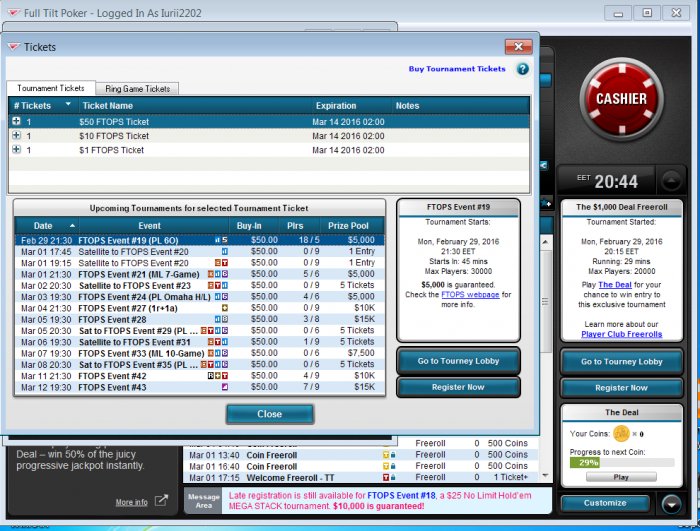Close the Tickets dialog with Close button
This screenshot has width=700, height=531.
[270, 414]
